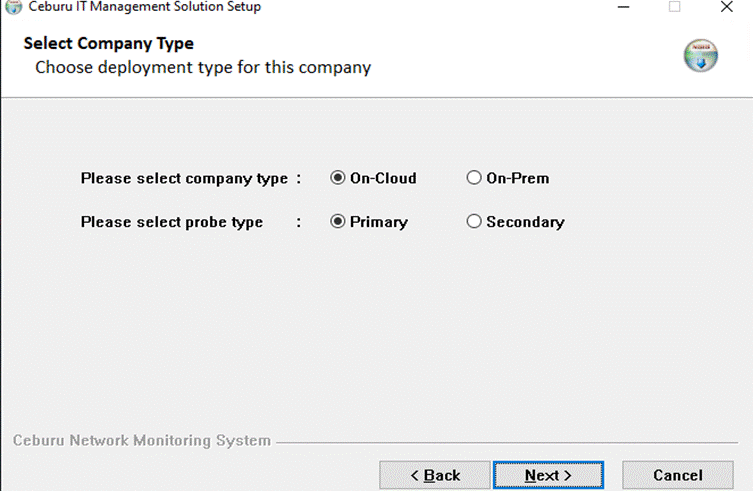The image size is (753, 491).
Task: Go to the next setup step
Action: (548, 475)
